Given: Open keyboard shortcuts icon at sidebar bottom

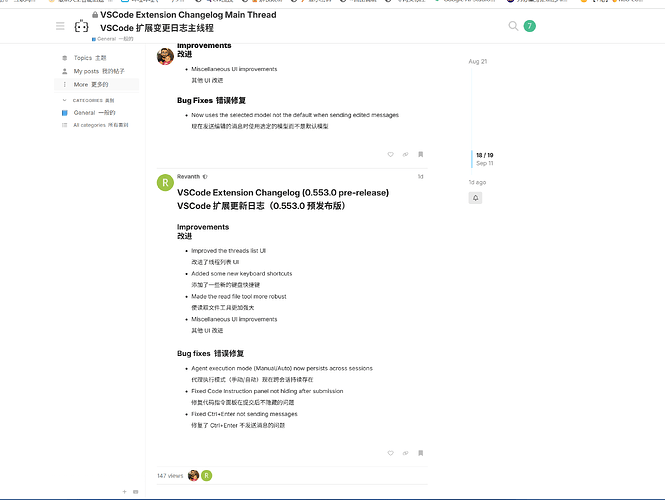Looking at the screenshot, I should (x=136, y=492).
